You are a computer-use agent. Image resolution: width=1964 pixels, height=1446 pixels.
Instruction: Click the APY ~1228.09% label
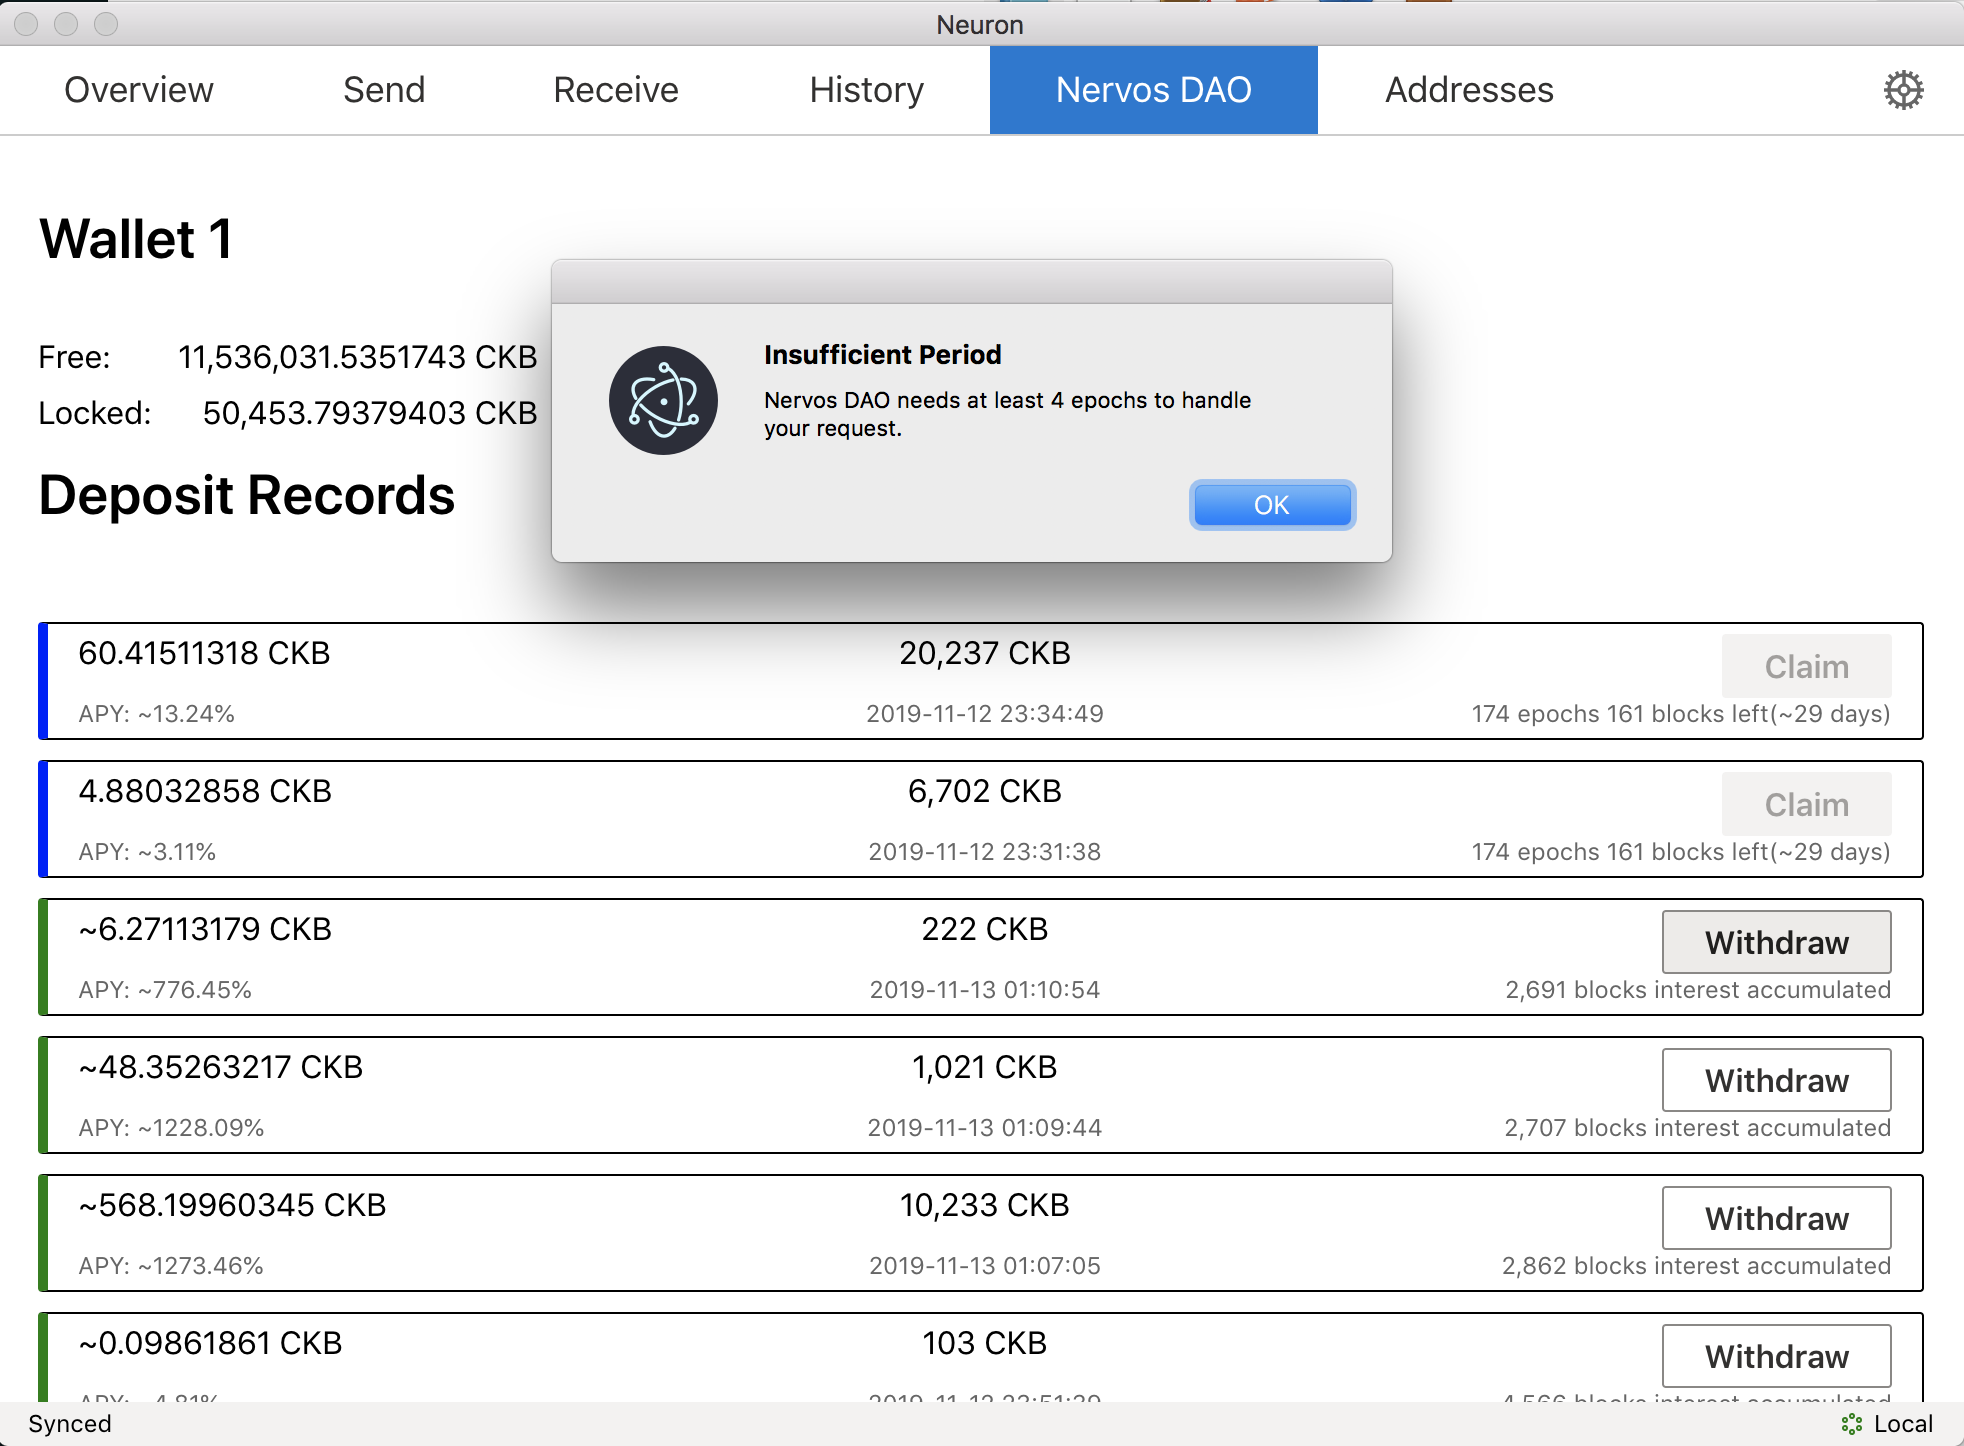171,1128
